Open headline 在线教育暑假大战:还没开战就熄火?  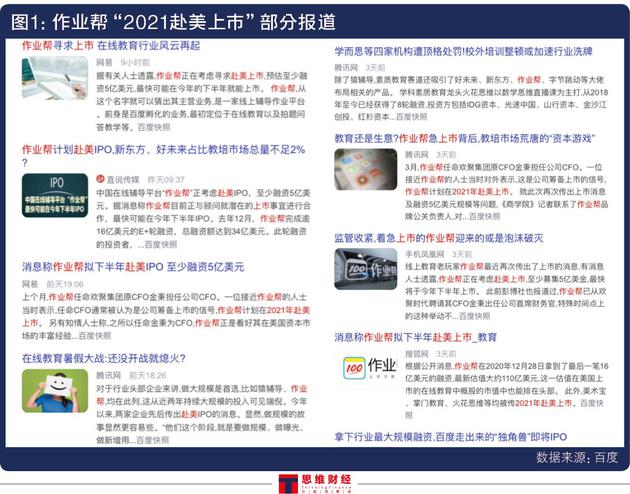(x=104, y=358)
